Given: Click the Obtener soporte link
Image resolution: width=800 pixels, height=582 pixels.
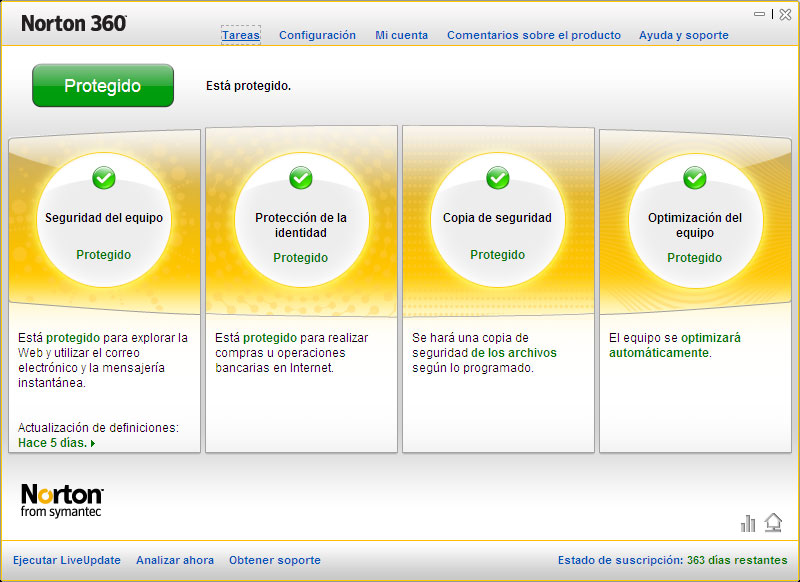Looking at the screenshot, I should pyautogui.click(x=275, y=560).
